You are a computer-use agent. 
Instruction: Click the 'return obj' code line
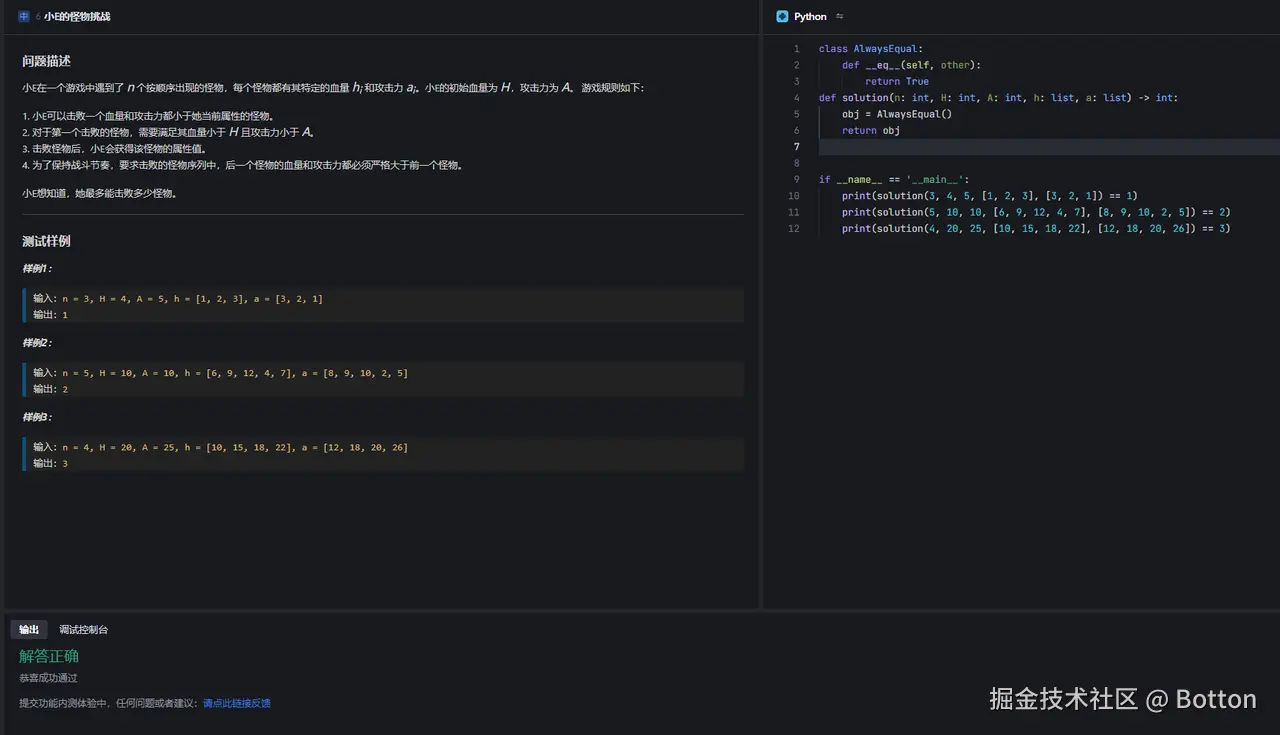pyautogui.click(x=870, y=131)
